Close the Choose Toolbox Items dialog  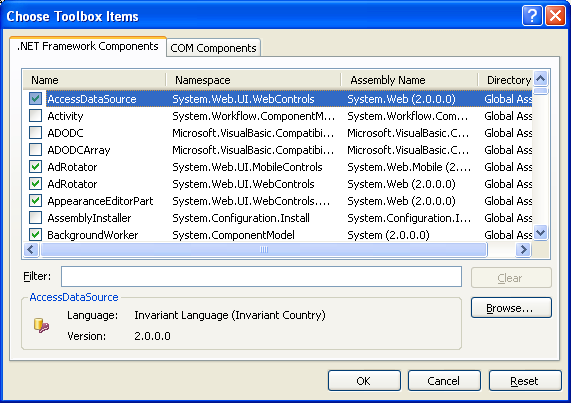pyautogui.click(x=555, y=16)
